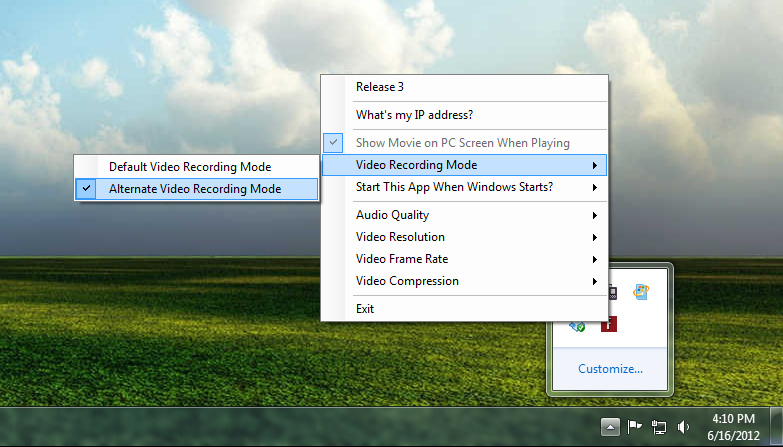
Task: Click the Safely Remove Hardware tray icon
Action: (x=578, y=324)
